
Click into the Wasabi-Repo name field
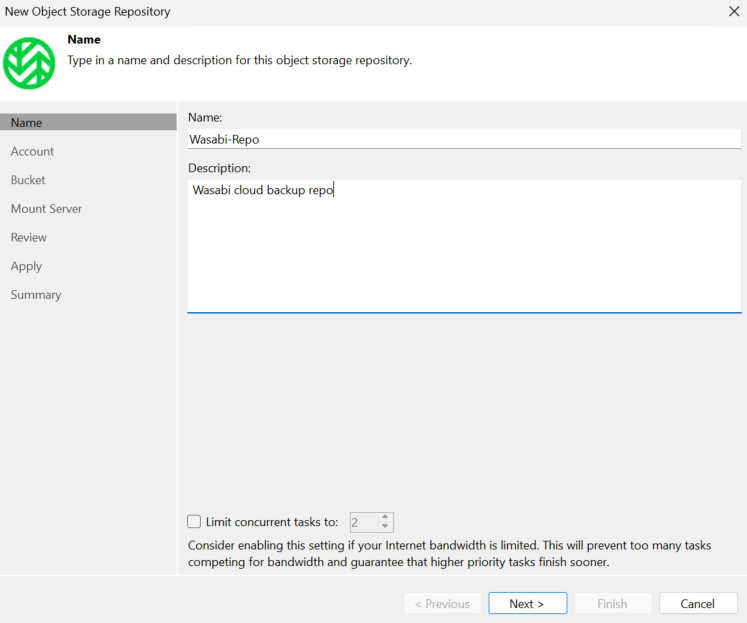coord(464,139)
